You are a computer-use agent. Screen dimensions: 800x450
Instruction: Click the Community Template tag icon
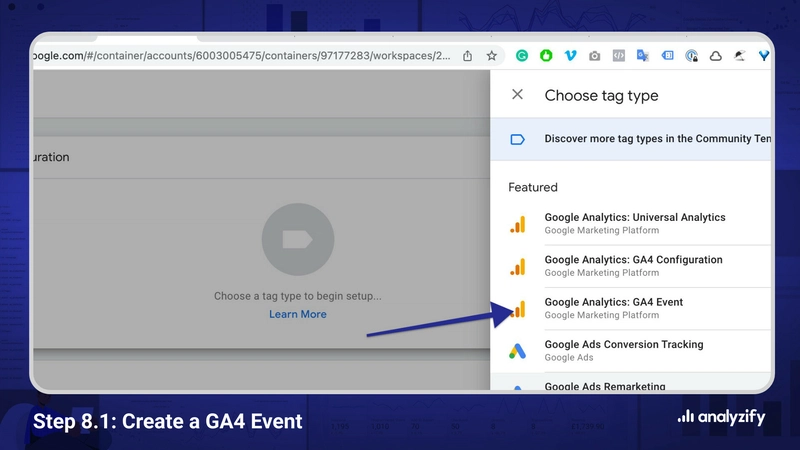(x=517, y=139)
